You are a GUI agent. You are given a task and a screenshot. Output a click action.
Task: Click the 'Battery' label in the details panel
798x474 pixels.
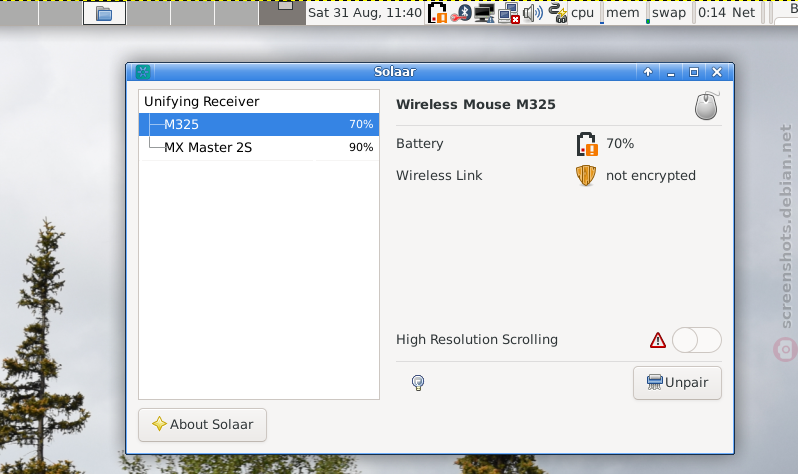tap(420, 144)
